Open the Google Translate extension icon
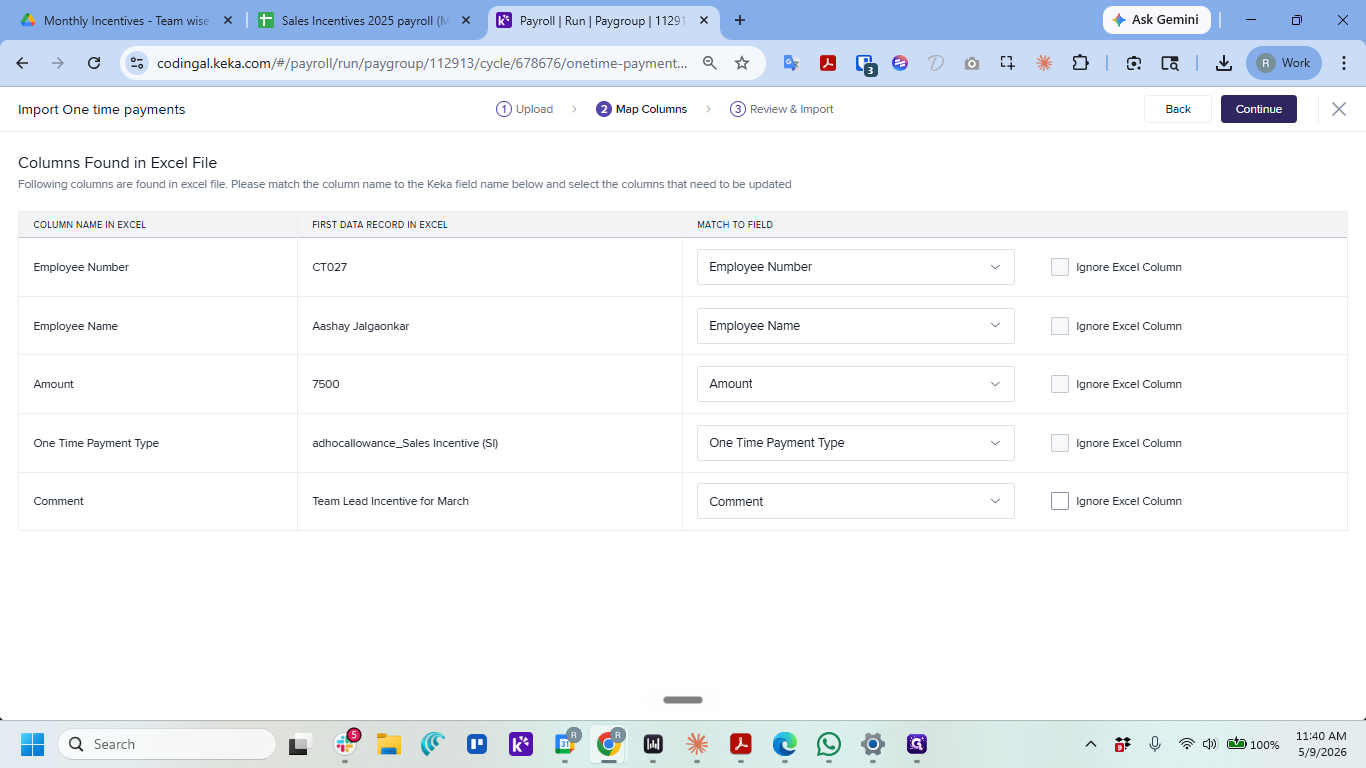The width and height of the screenshot is (1366, 768). [791, 63]
